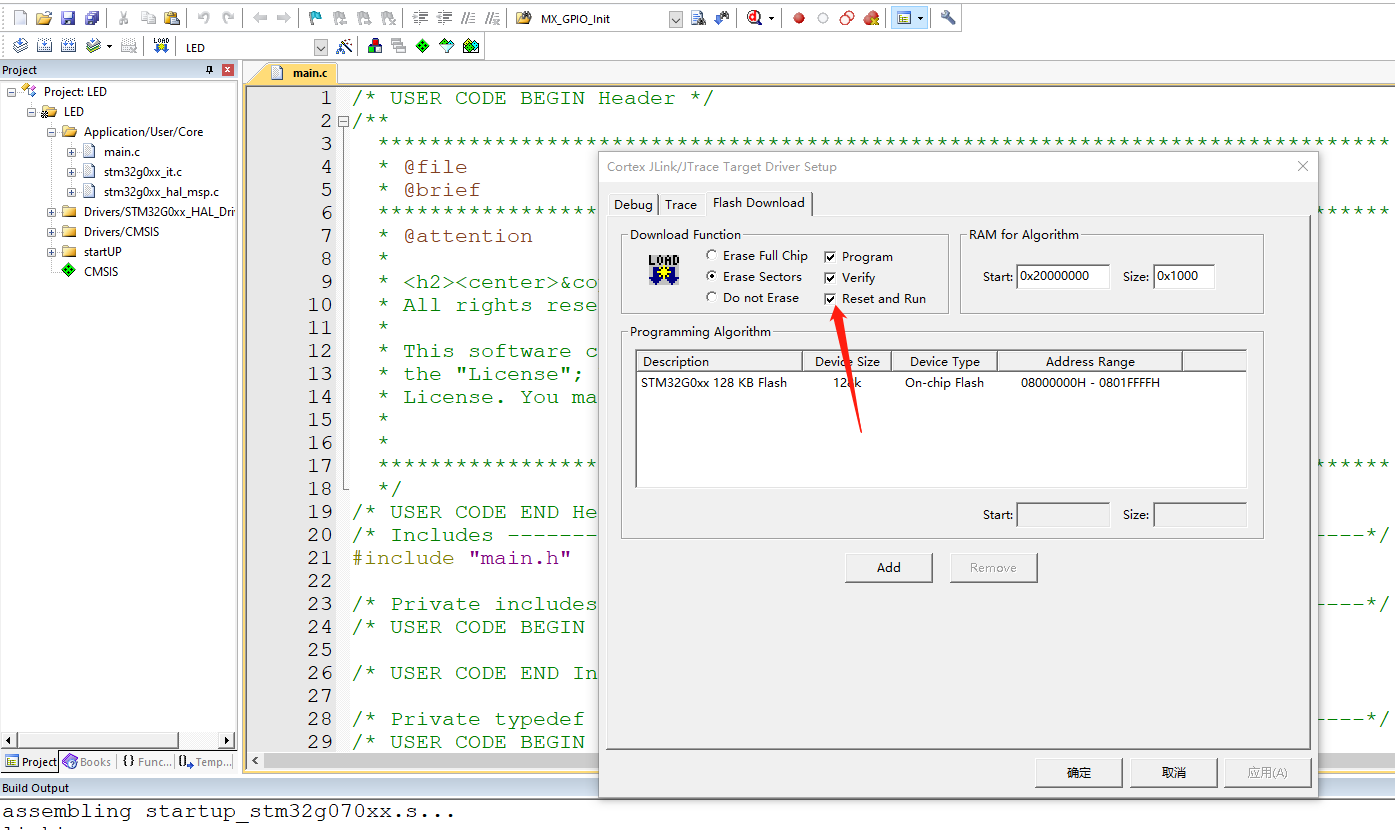Pin the Project panel
1395x830 pixels.
coord(209,70)
